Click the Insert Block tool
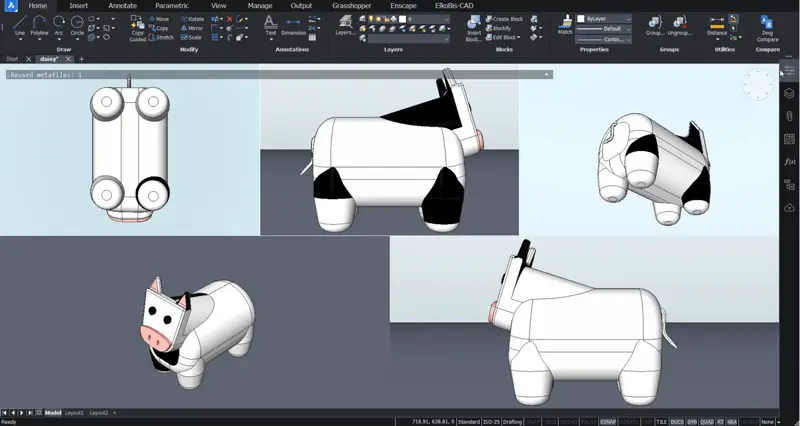800x426 pixels. (x=474, y=28)
